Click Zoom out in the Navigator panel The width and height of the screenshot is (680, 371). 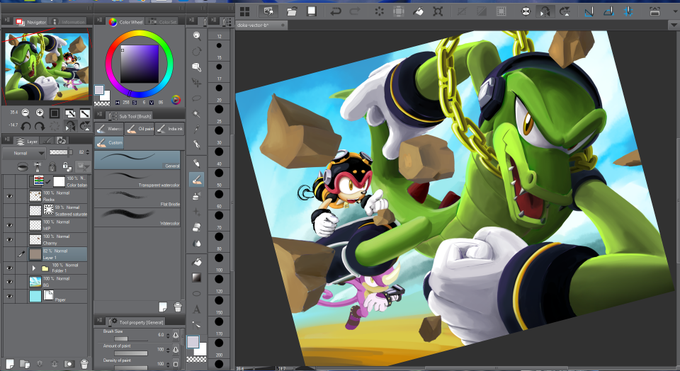tap(26, 113)
